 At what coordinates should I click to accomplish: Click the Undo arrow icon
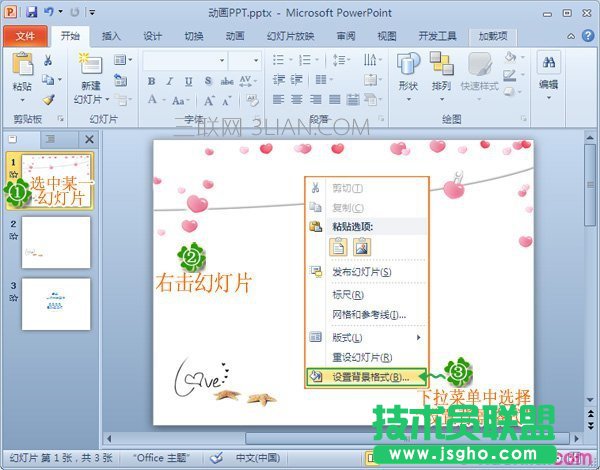pos(49,12)
